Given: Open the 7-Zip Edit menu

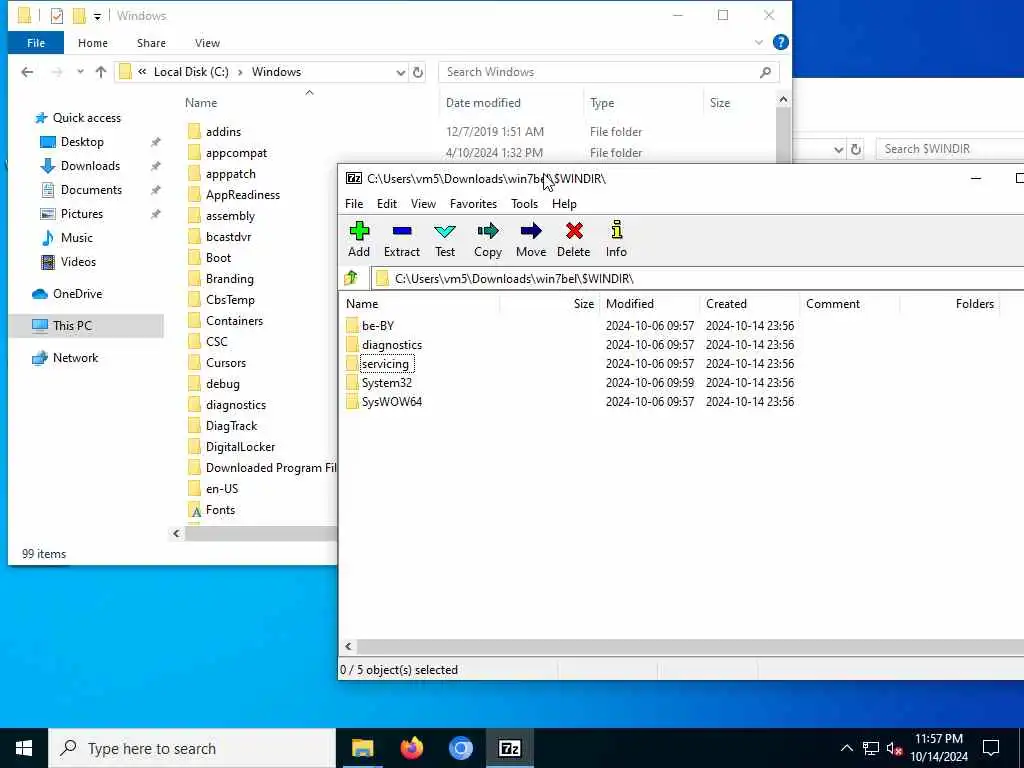Looking at the screenshot, I should click(x=387, y=204).
